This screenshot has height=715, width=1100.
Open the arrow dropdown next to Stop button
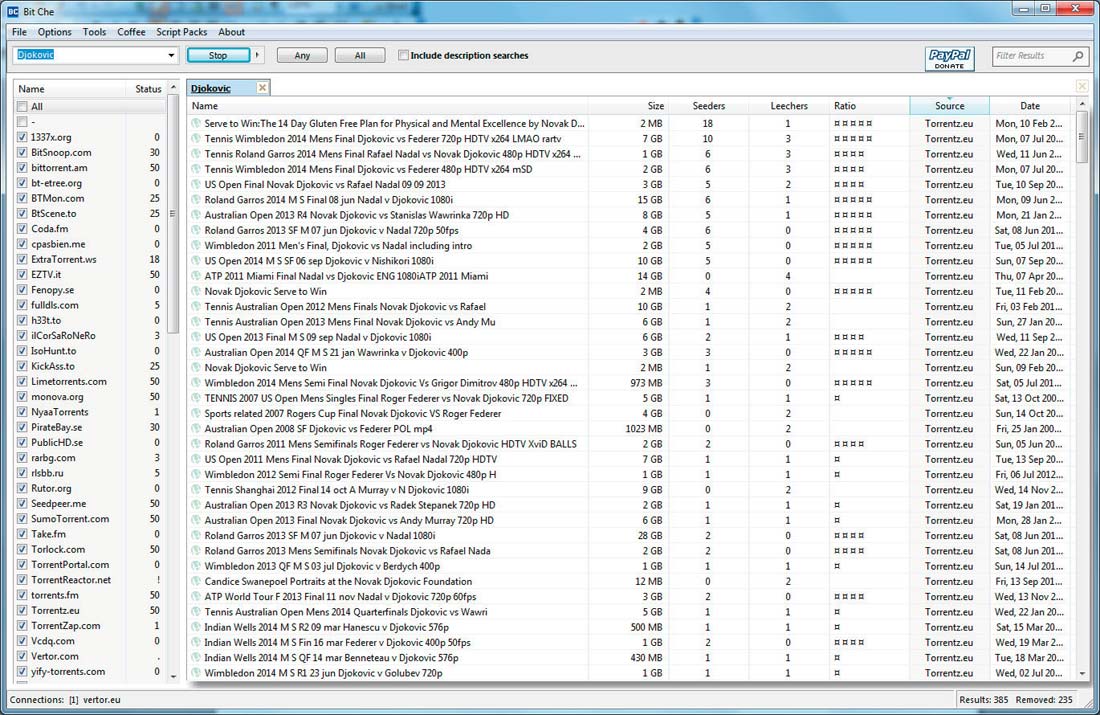[257, 55]
